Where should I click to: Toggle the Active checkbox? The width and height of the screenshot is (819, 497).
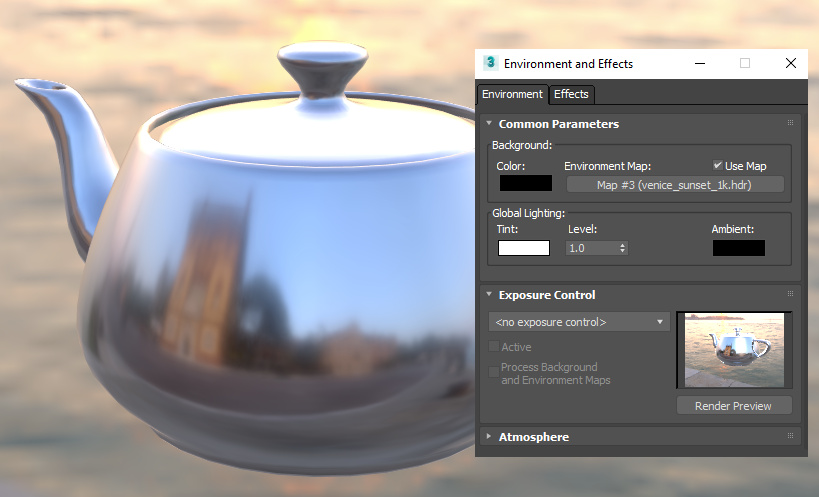point(494,346)
